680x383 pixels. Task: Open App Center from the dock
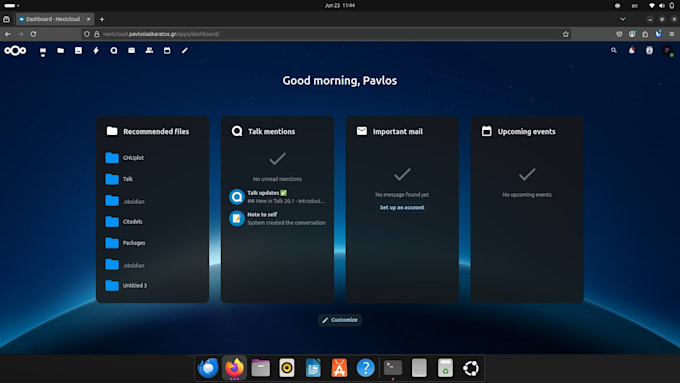[339, 368]
